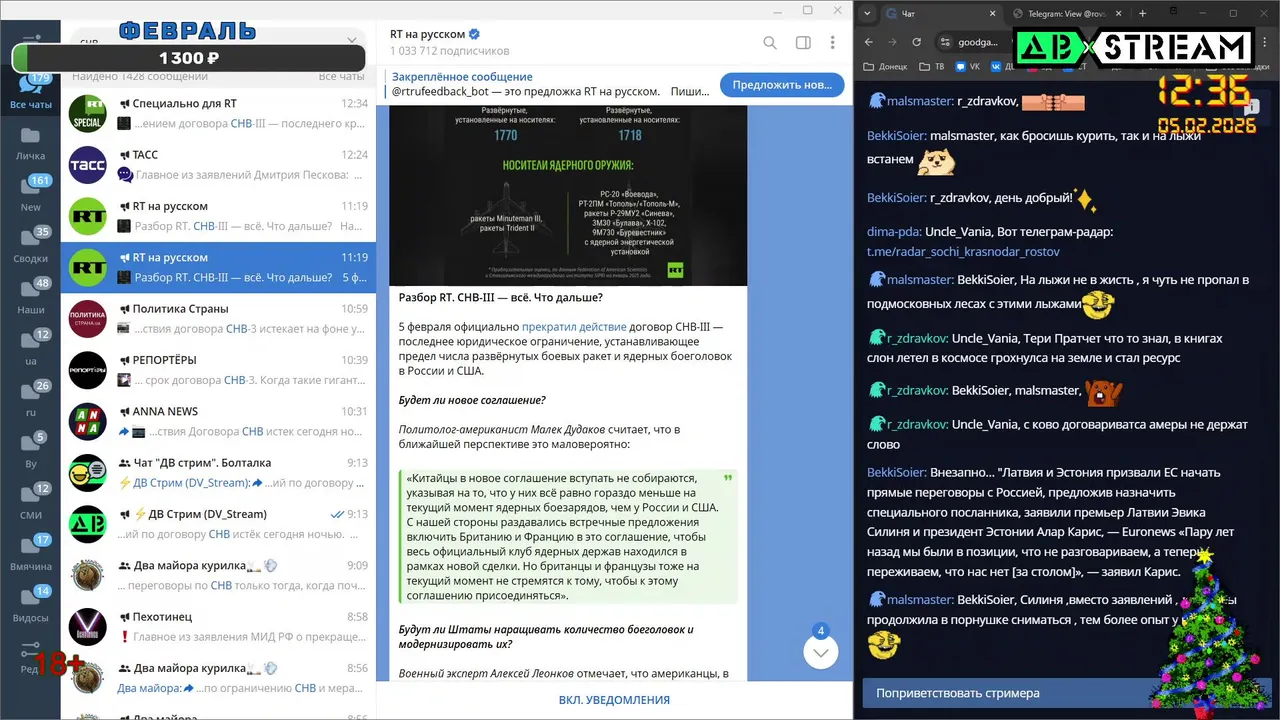1280x720 pixels.
Task: Select the РЕПОРТЁРЫ search result
Action: tap(218, 370)
